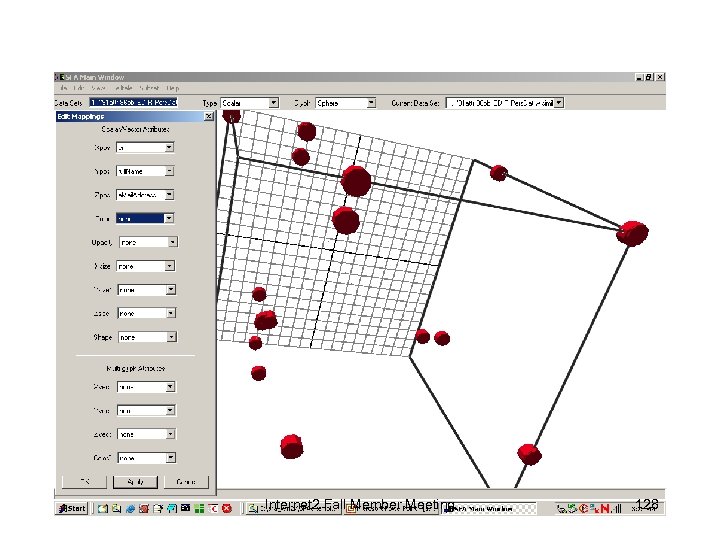Open the Zpos attribute dropdown

point(145,195)
